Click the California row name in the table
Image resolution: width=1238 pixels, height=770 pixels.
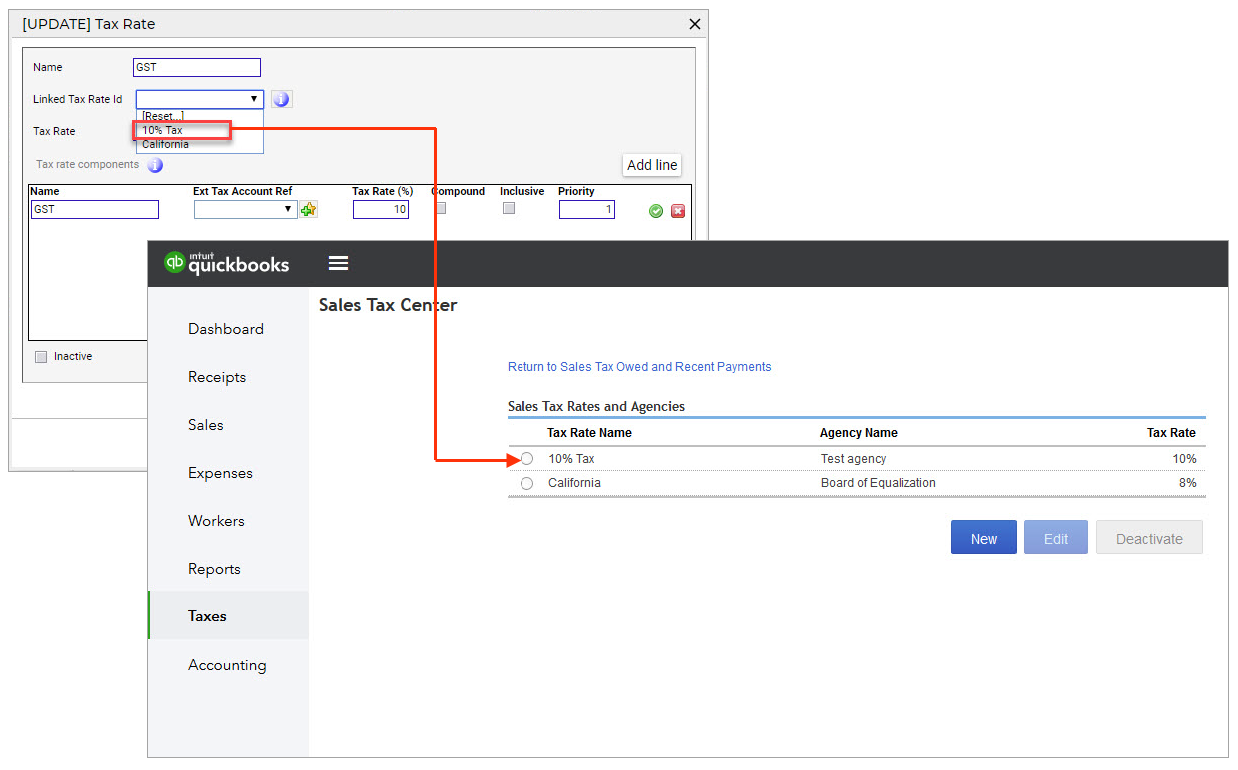(x=574, y=483)
